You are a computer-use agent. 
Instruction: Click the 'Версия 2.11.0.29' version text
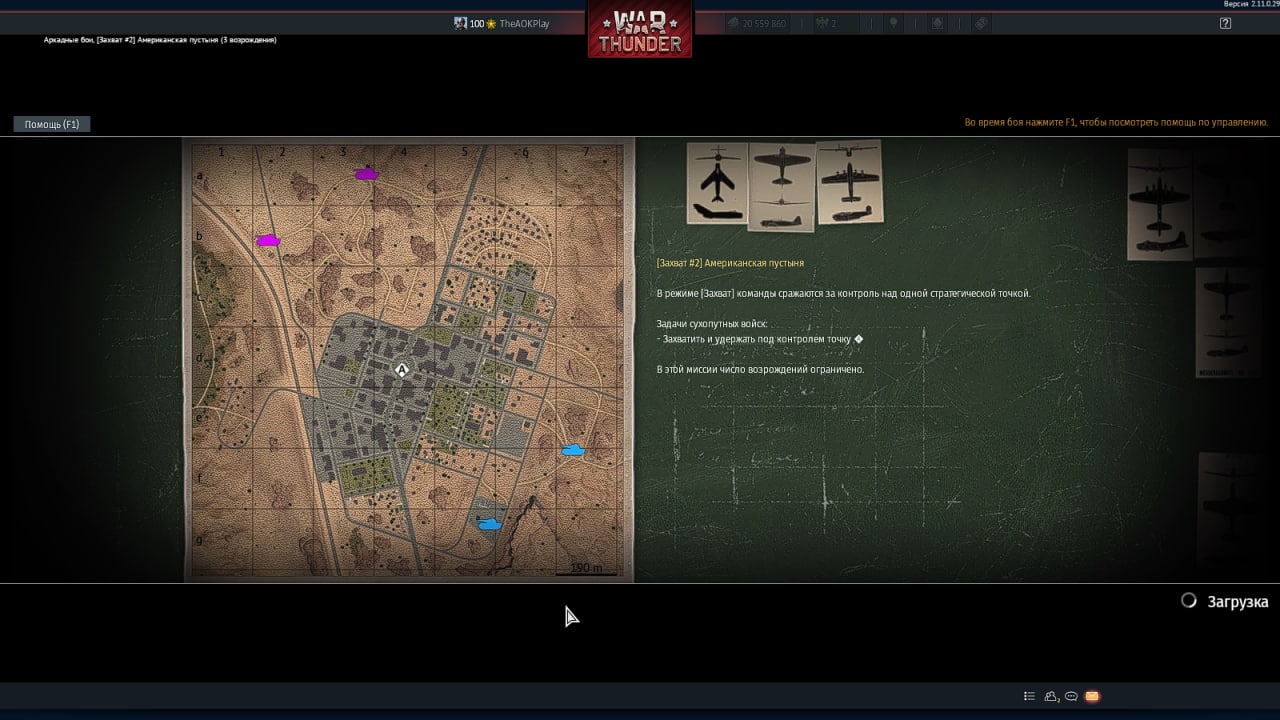1251,4
